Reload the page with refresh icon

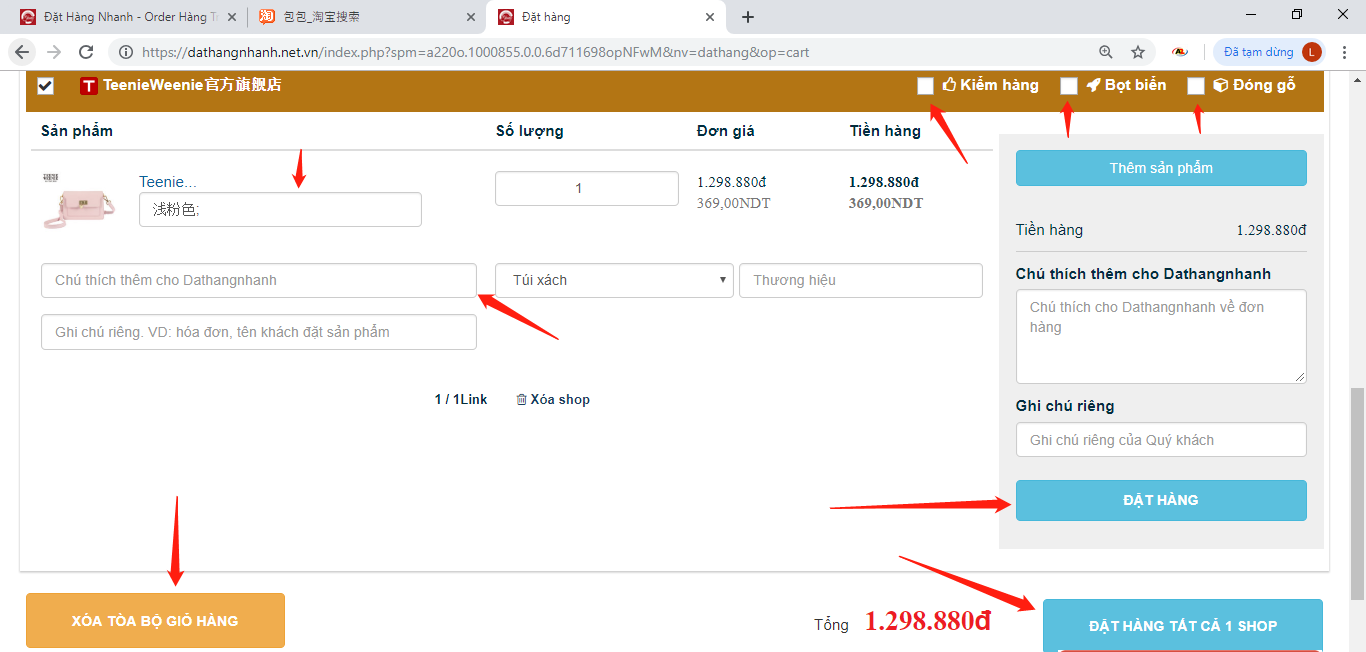click(x=86, y=52)
